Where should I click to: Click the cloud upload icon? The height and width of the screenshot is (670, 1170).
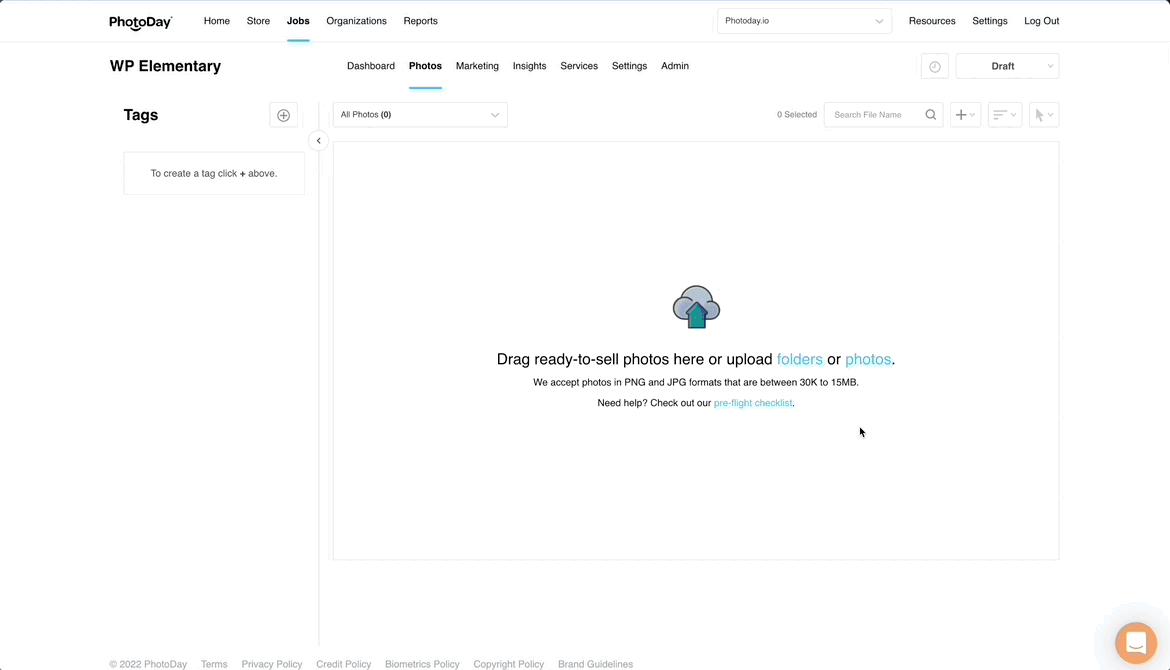[696, 307]
